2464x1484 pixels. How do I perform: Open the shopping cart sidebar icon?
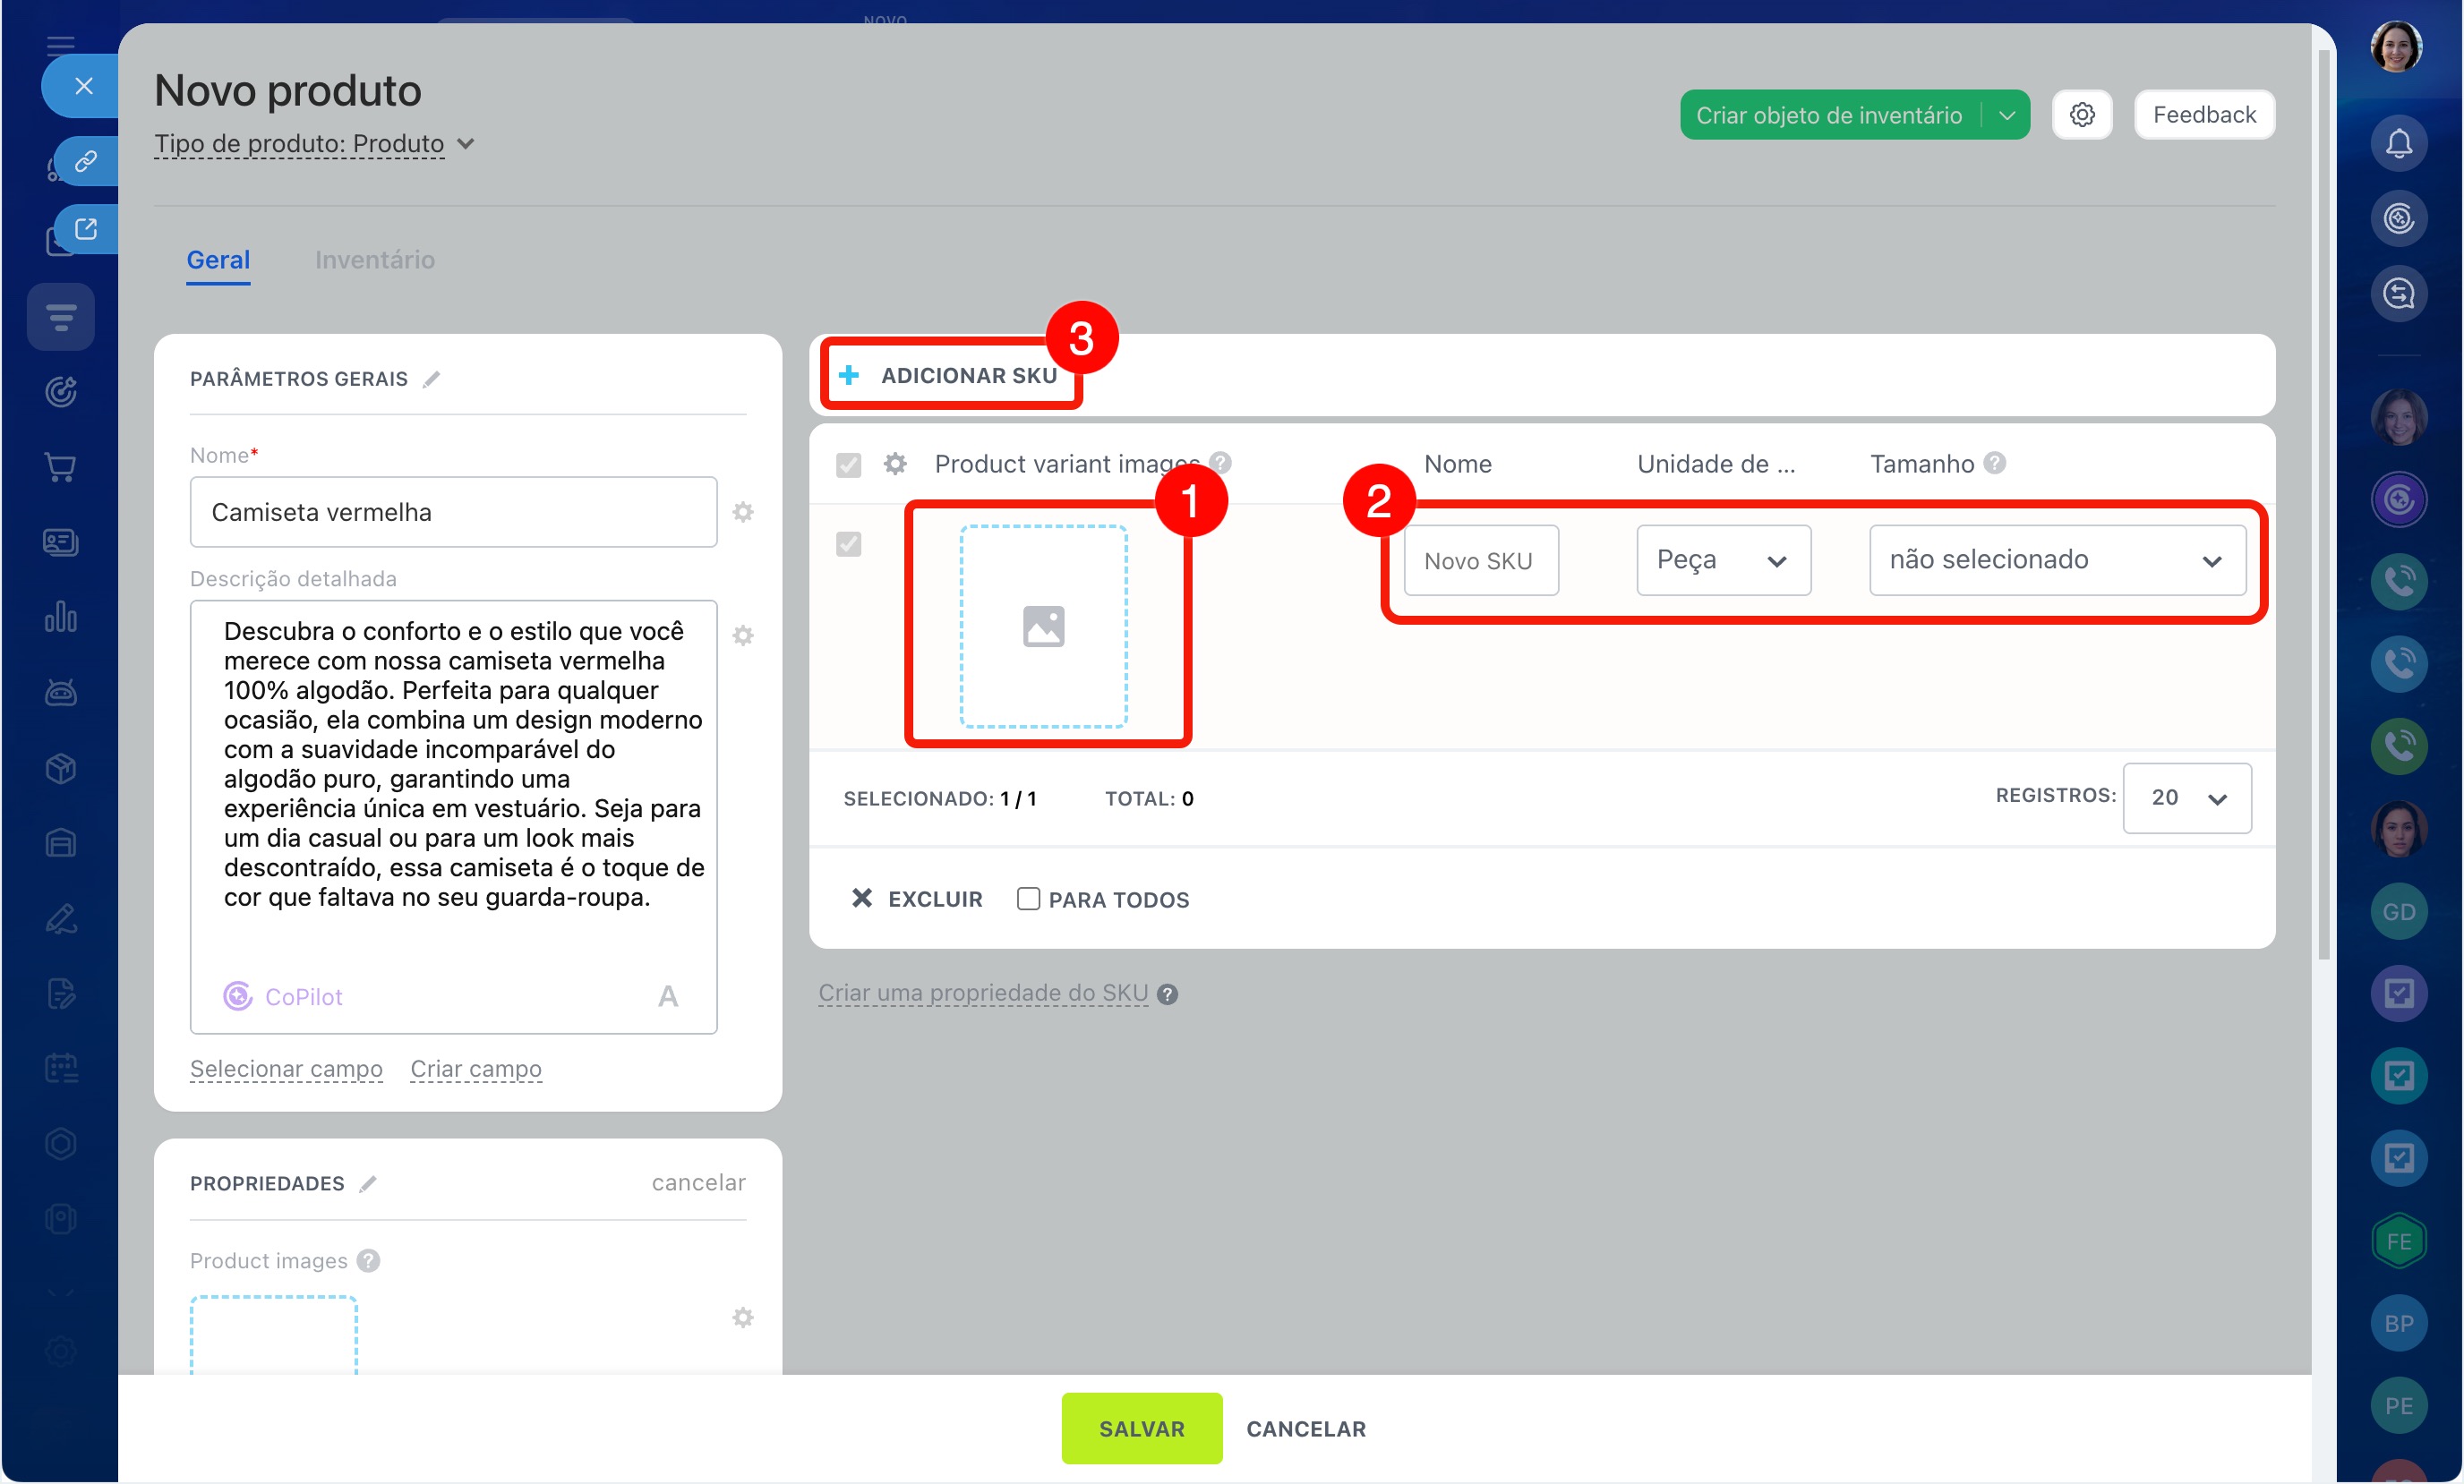click(61, 467)
